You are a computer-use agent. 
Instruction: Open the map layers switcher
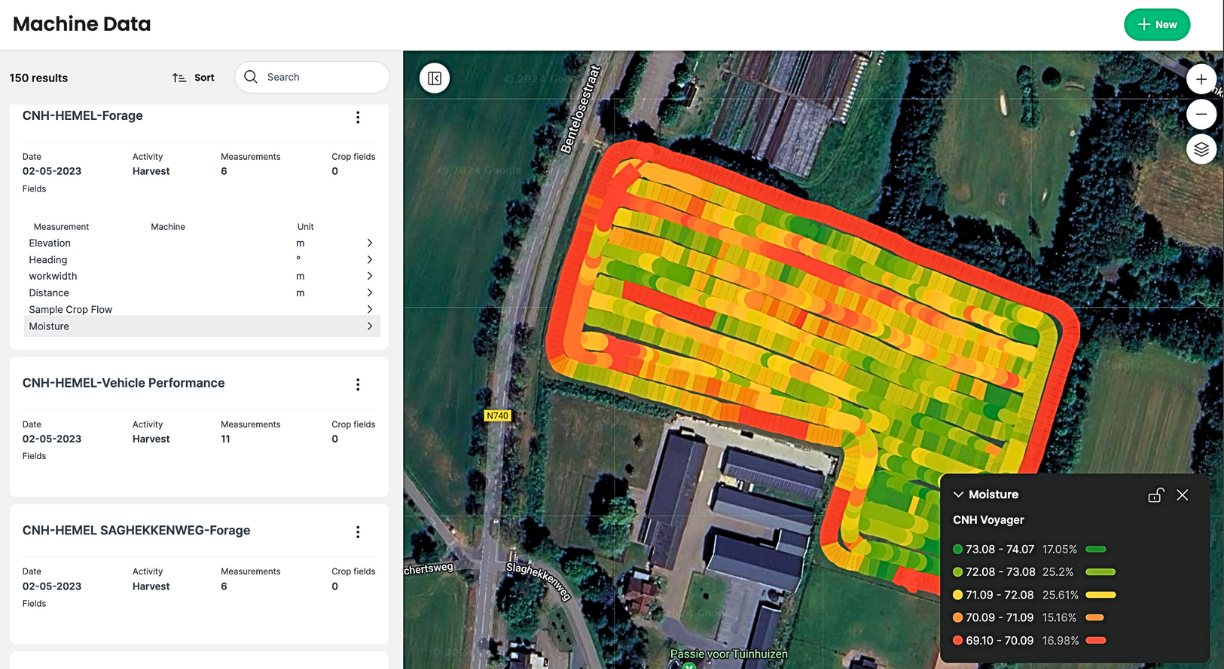[x=1201, y=149]
